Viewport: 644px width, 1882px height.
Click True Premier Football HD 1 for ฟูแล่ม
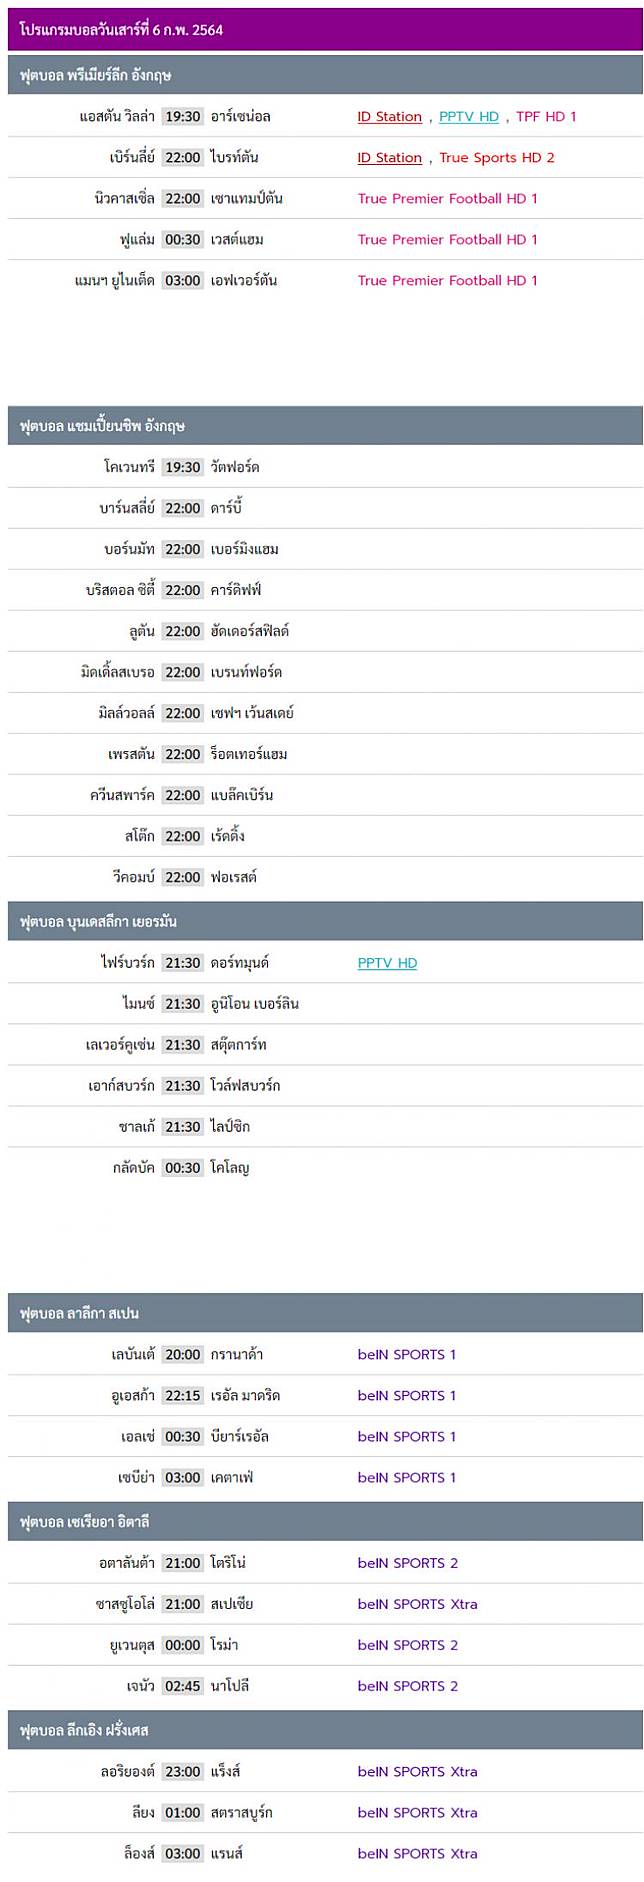click(x=447, y=240)
